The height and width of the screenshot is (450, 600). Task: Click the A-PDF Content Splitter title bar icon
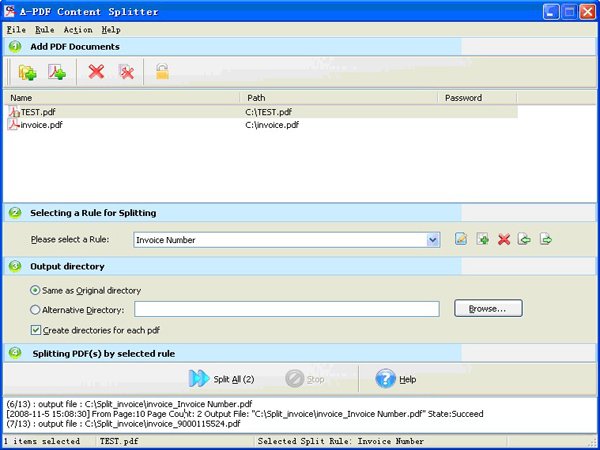tap(10, 11)
